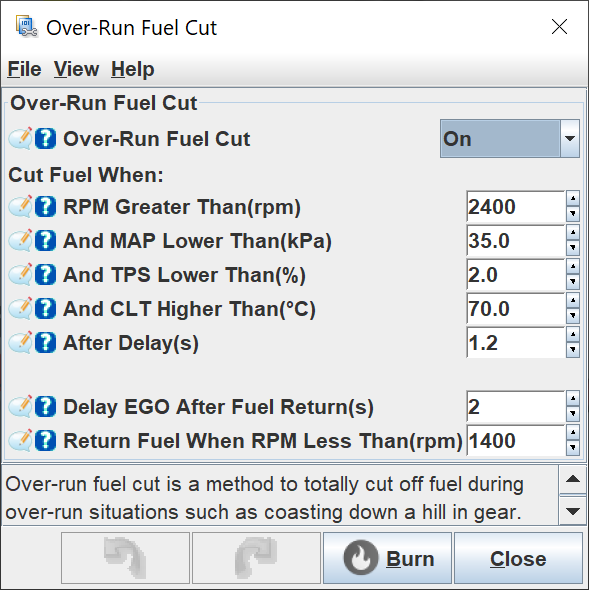Viewport: 589px width, 590px height.
Task: Click the CLT Higher Than input field
Action: [515, 309]
